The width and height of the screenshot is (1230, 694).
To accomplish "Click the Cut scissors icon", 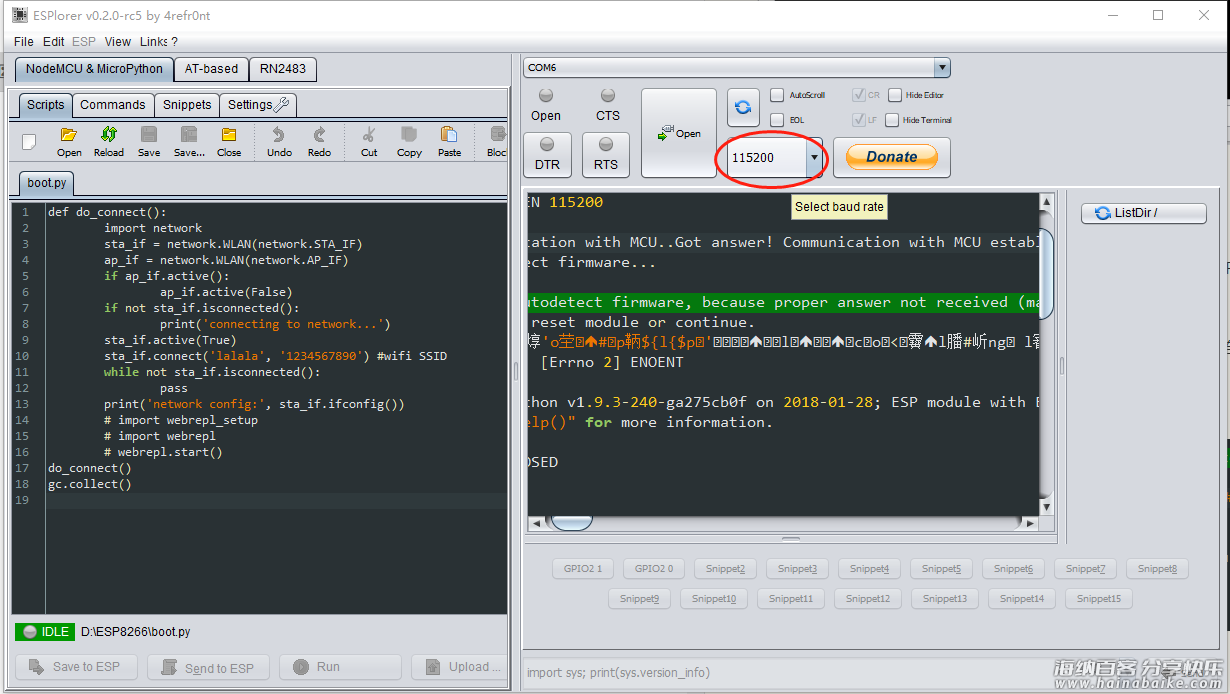I will tap(369, 141).
